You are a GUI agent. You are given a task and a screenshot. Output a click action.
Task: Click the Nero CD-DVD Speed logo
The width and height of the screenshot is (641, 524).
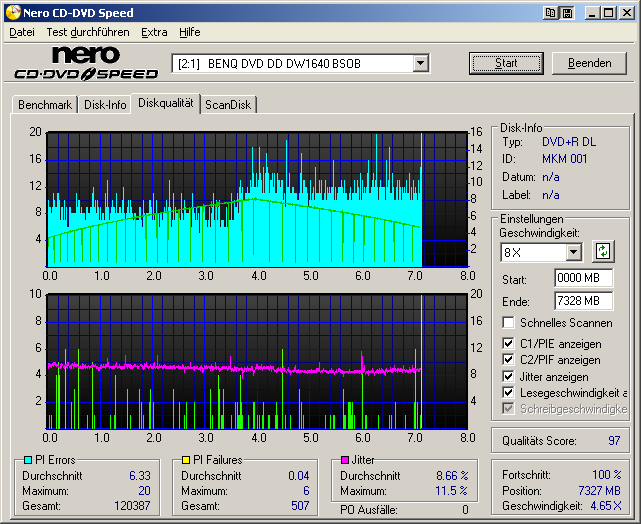click(x=85, y=63)
